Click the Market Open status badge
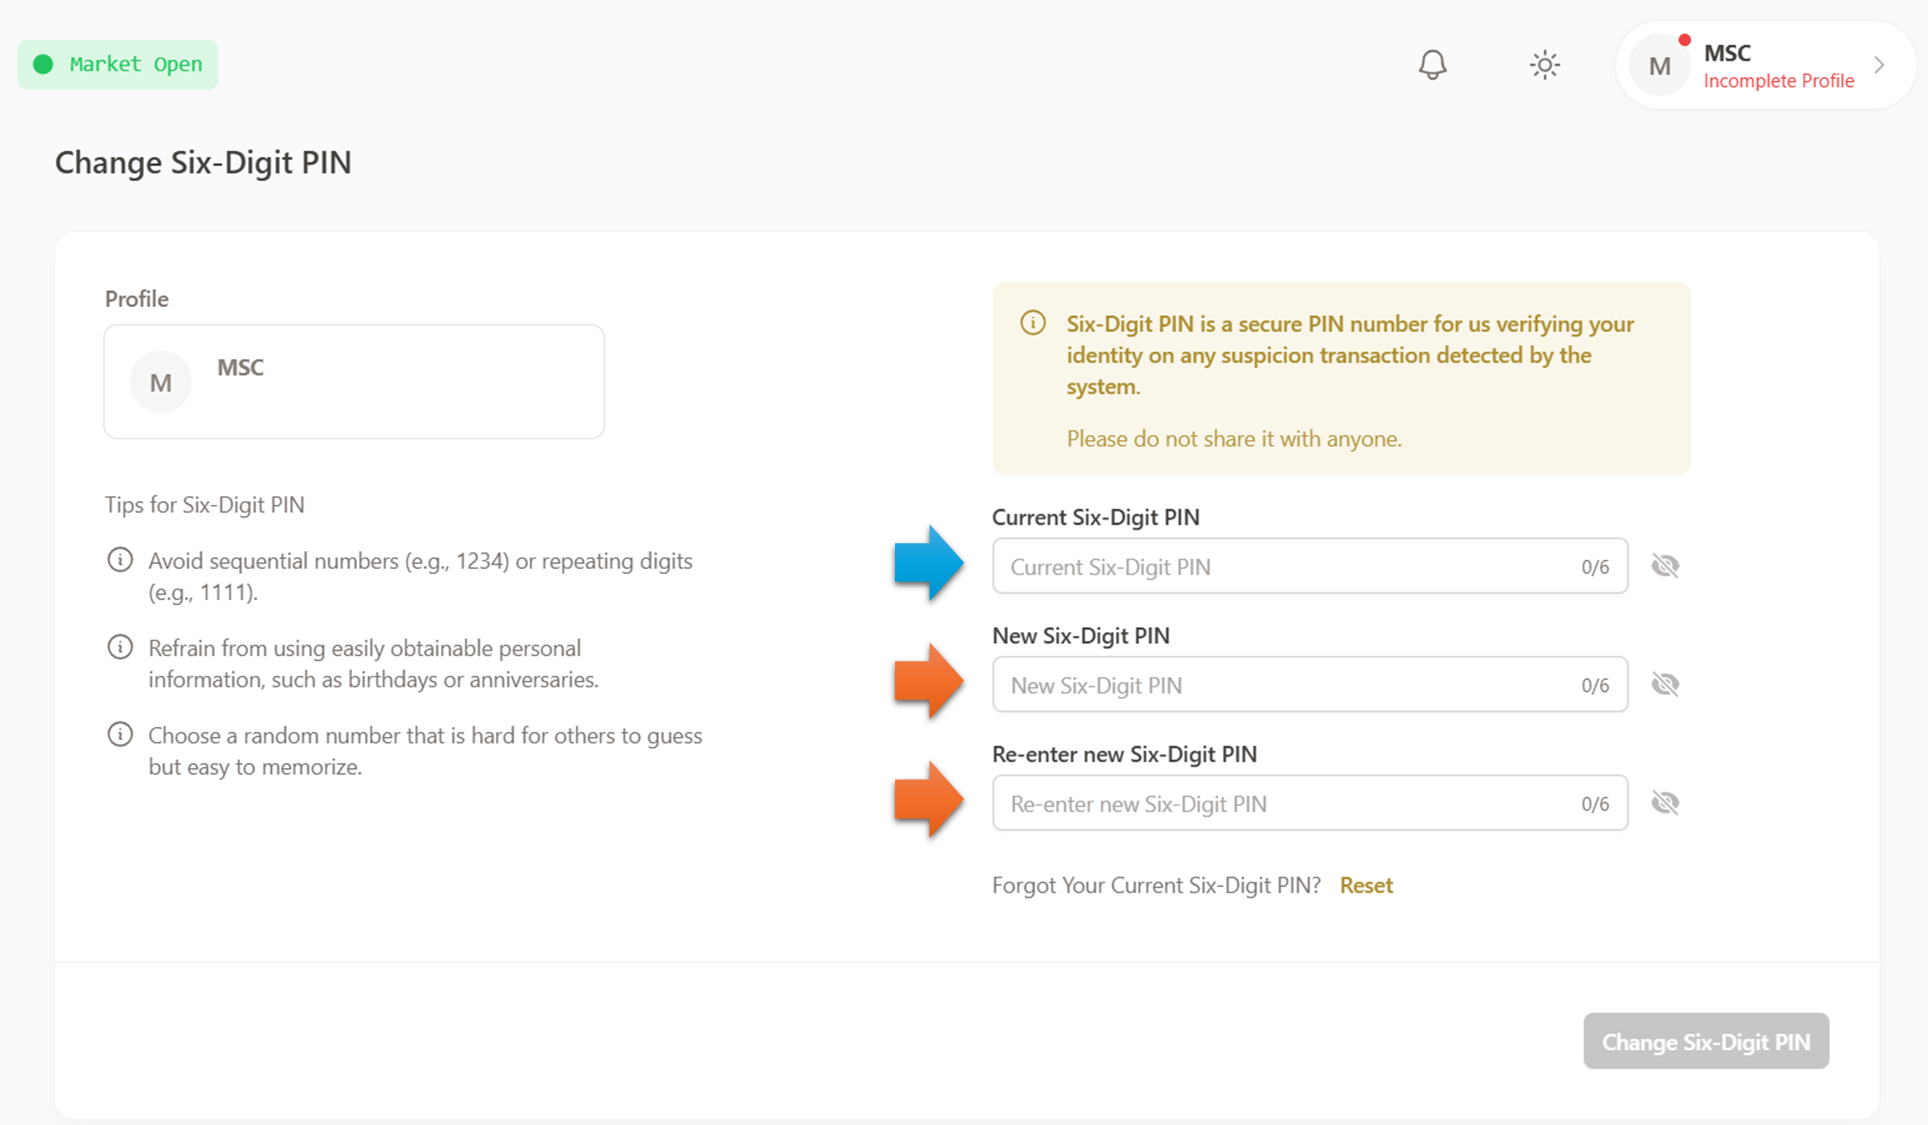 118,65
